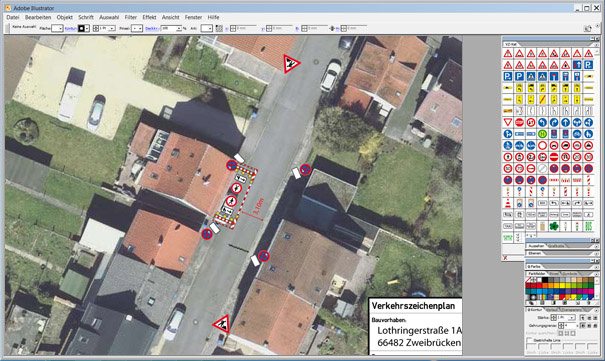Image resolution: width=605 pixels, height=361 pixels.
Task: Open the Datei menu
Action: pos(12,17)
